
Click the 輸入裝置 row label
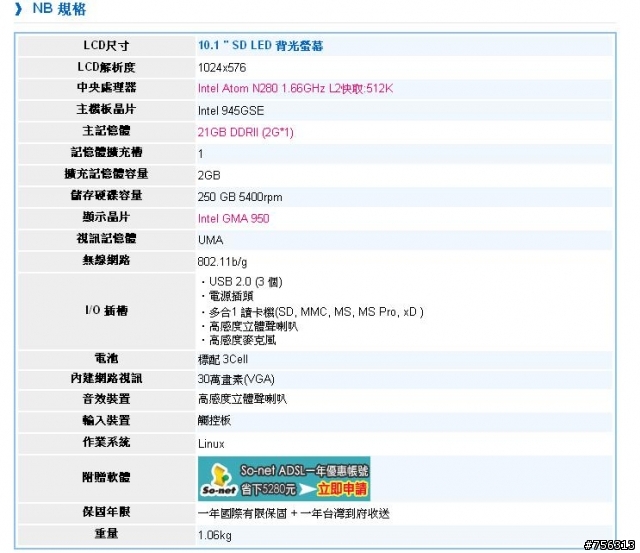pyautogui.click(x=107, y=420)
